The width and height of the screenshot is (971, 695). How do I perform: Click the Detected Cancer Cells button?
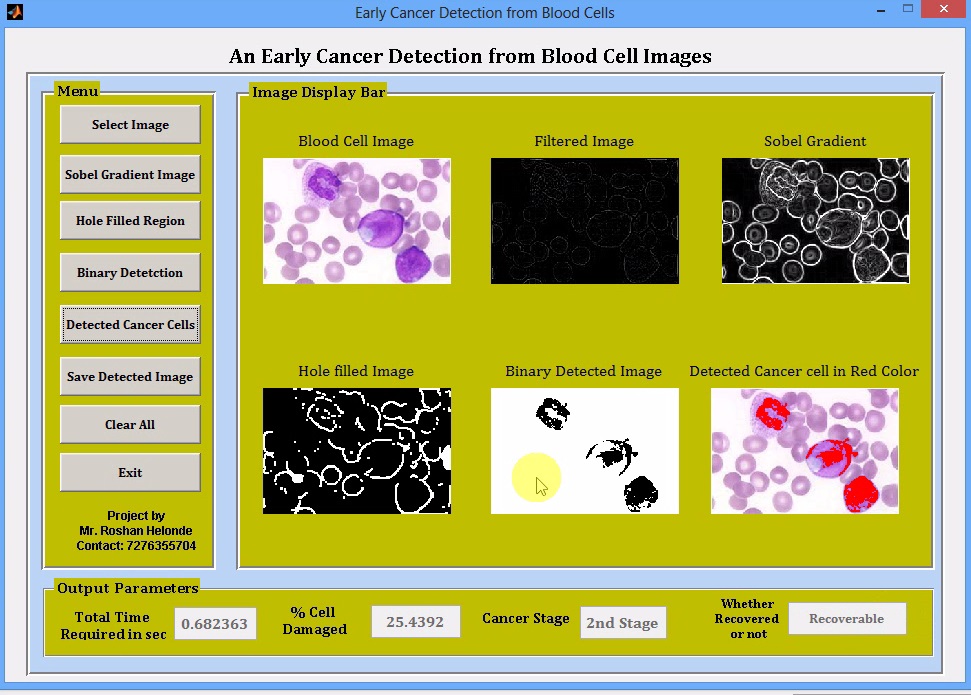pyautogui.click(x=129, y=324)
